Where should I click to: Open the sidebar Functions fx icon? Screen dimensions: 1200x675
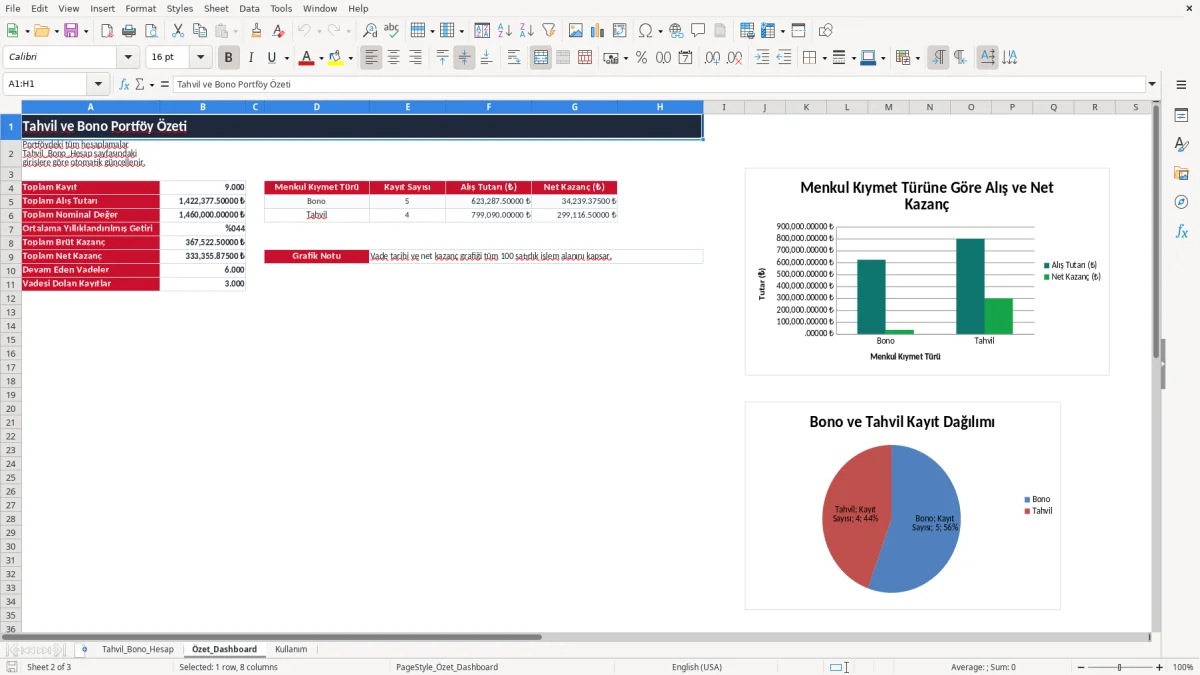click(x=1181, y=231)
